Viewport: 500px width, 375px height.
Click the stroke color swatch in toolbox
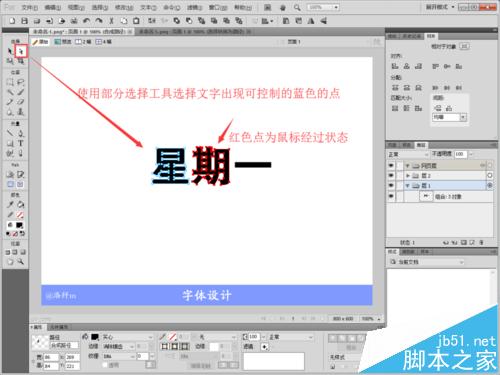coord(19,215)
